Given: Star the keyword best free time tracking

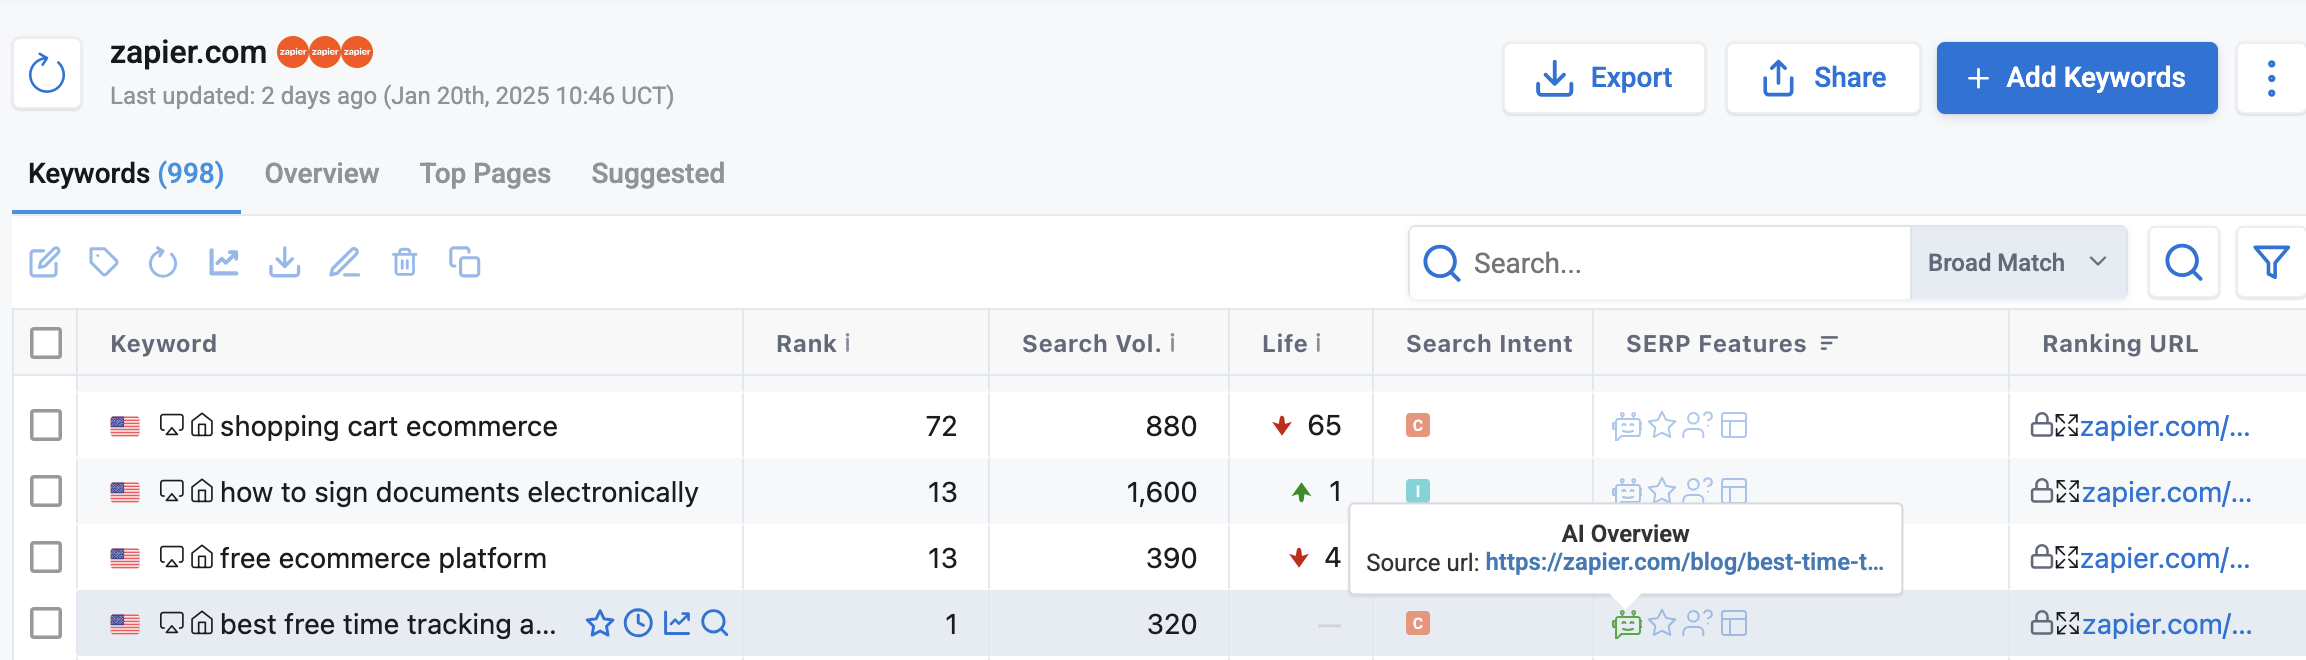Looking at the screenshot, I should click(599, 622).
